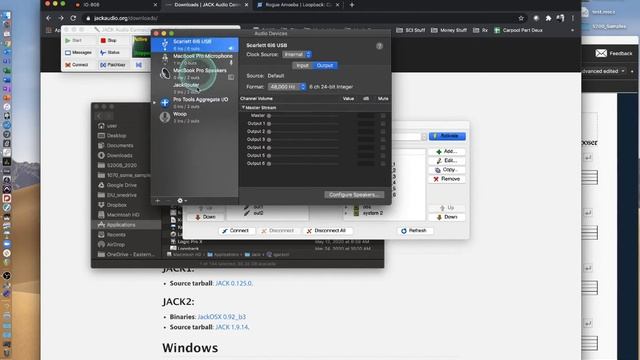Open Desktop in Finder sidebar
Viewport: 640px width, 360px height.
116,136
